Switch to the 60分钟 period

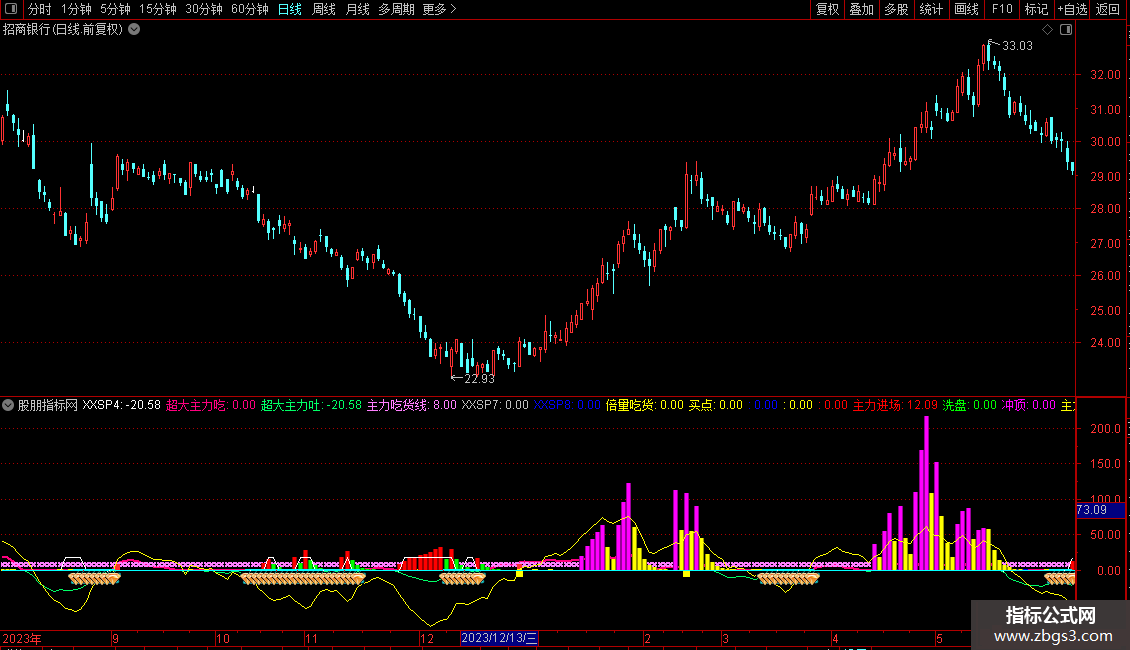point(249,10)
